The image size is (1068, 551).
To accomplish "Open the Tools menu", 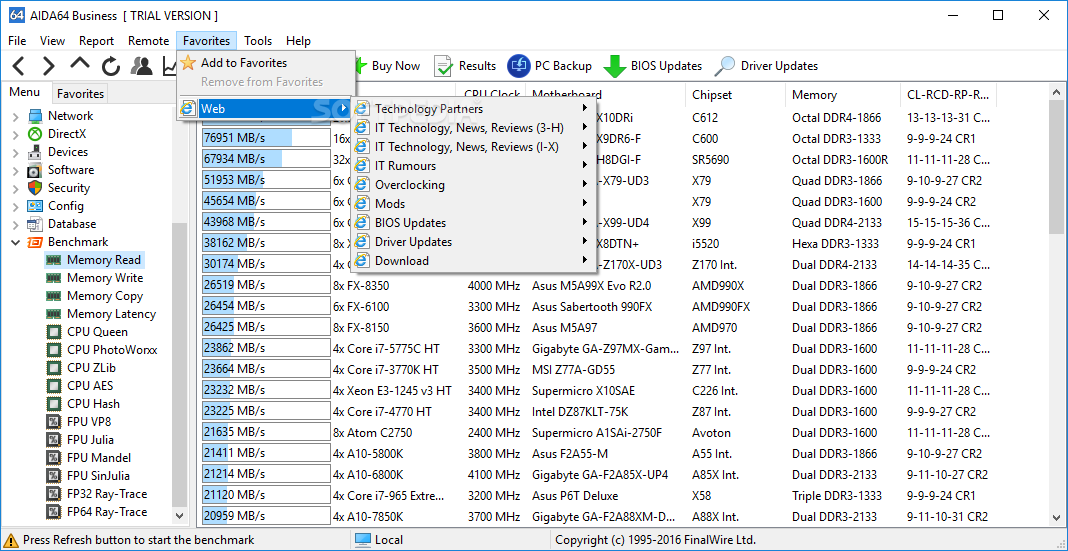I will pos(258,41).
